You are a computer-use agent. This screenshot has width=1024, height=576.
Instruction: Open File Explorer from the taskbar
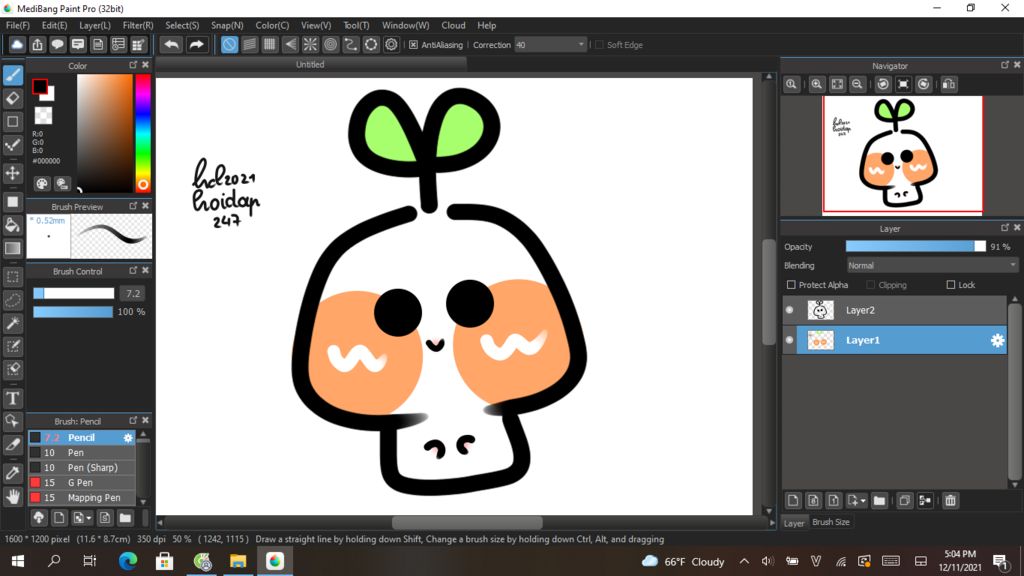pos(238,561)
